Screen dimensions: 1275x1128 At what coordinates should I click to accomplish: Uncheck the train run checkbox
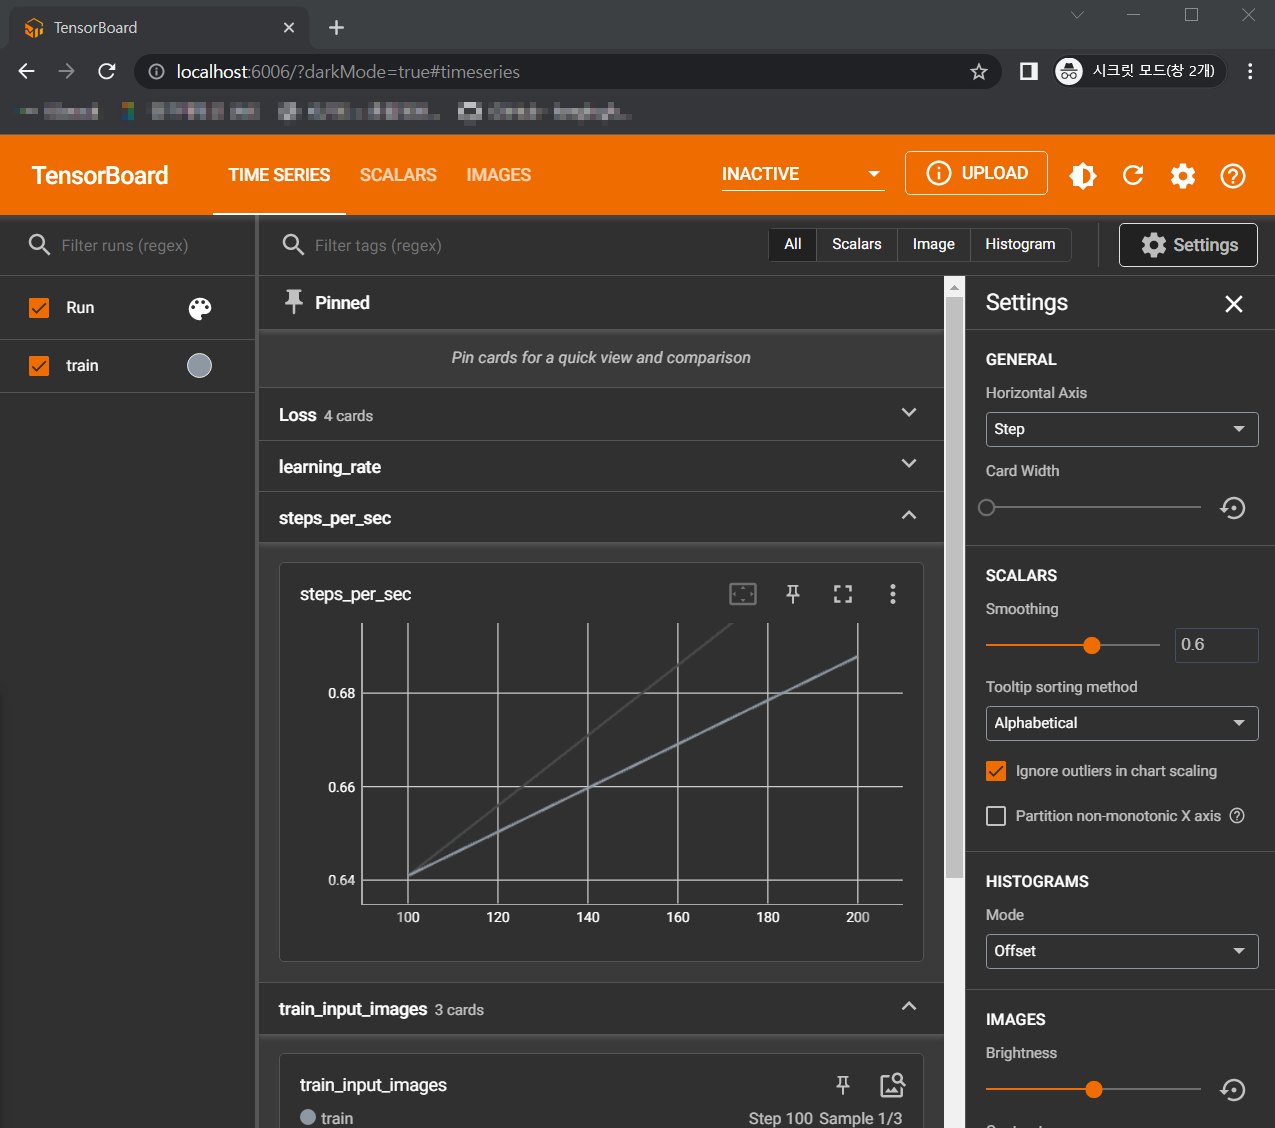click(39, 366)
